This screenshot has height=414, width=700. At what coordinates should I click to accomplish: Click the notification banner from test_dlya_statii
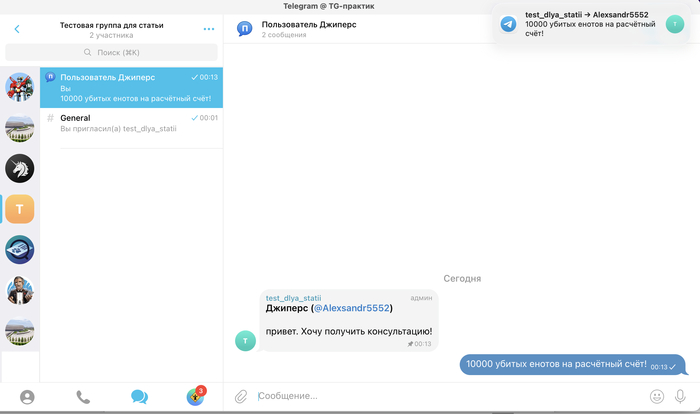tap(592, 24)
